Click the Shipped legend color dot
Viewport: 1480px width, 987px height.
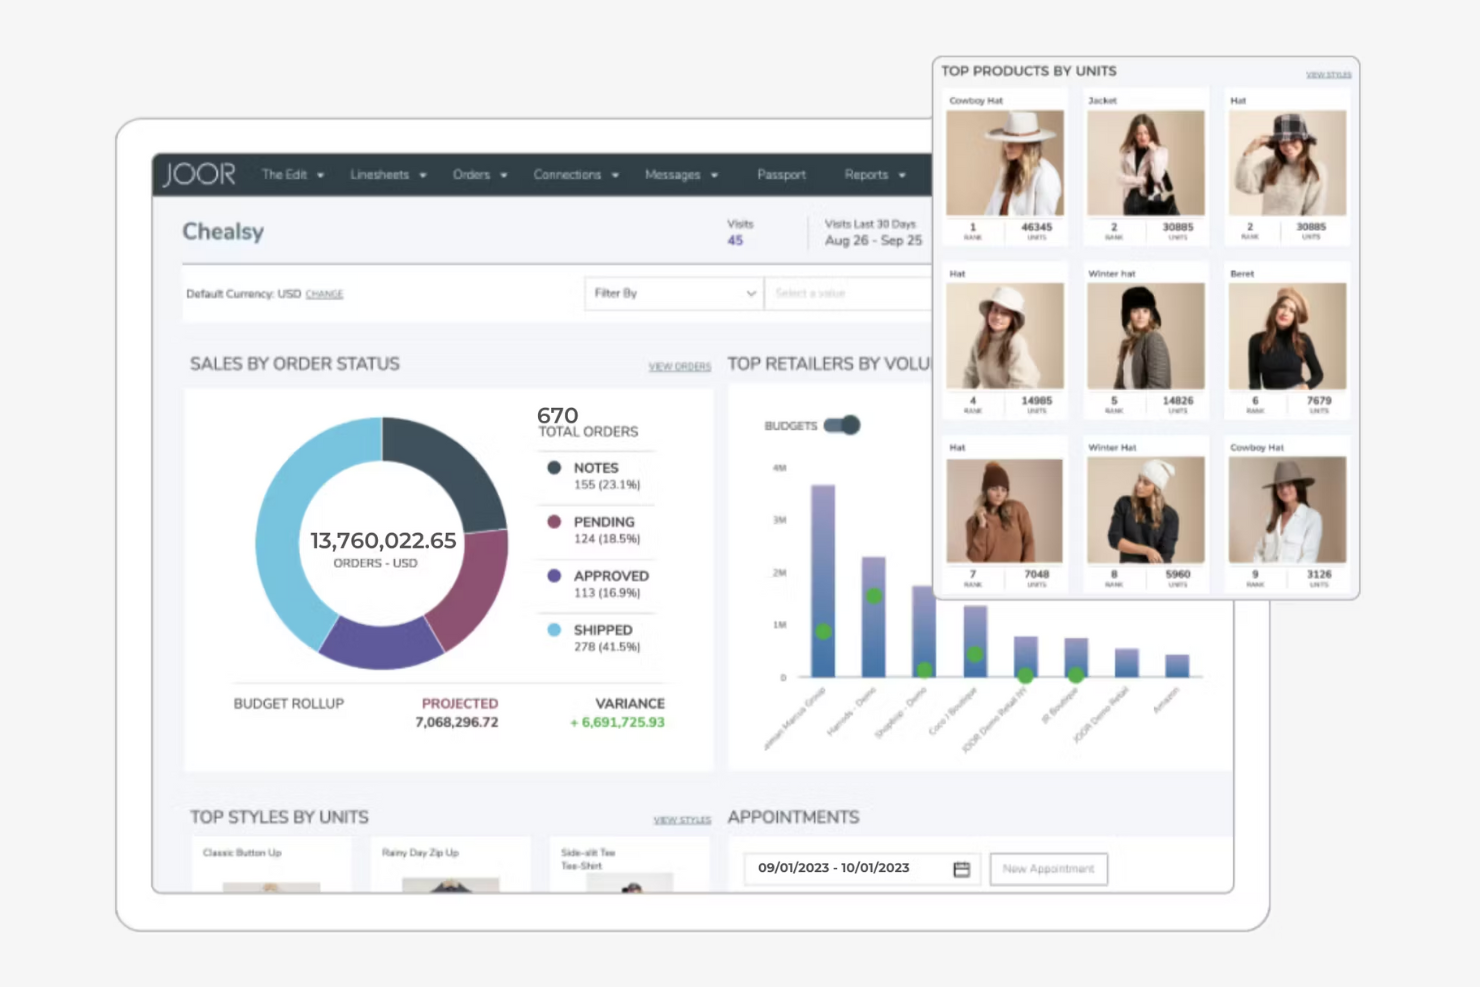coord(553,630)
